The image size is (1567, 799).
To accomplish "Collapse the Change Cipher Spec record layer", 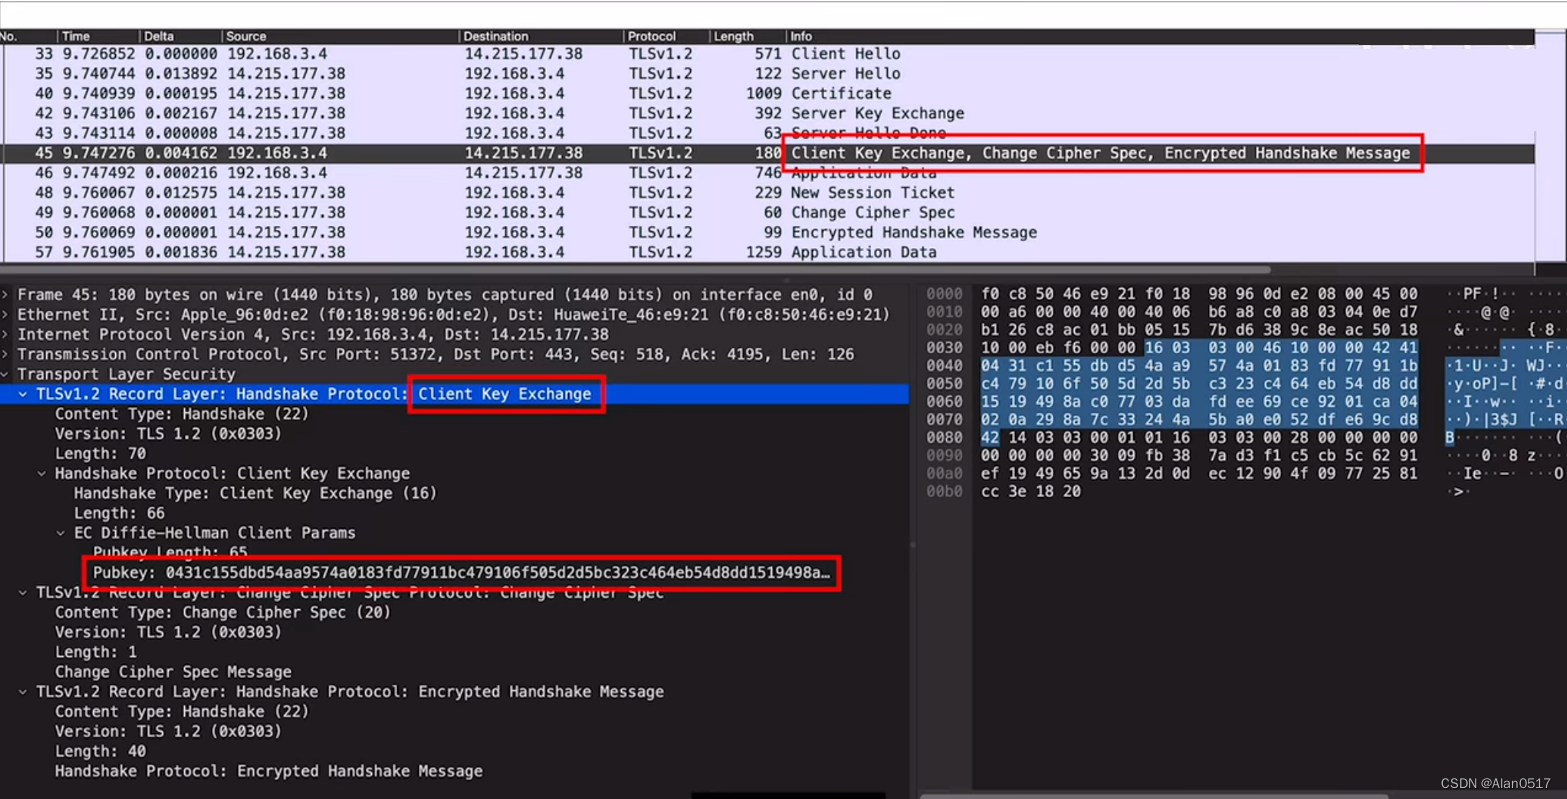I will point(23,592).
